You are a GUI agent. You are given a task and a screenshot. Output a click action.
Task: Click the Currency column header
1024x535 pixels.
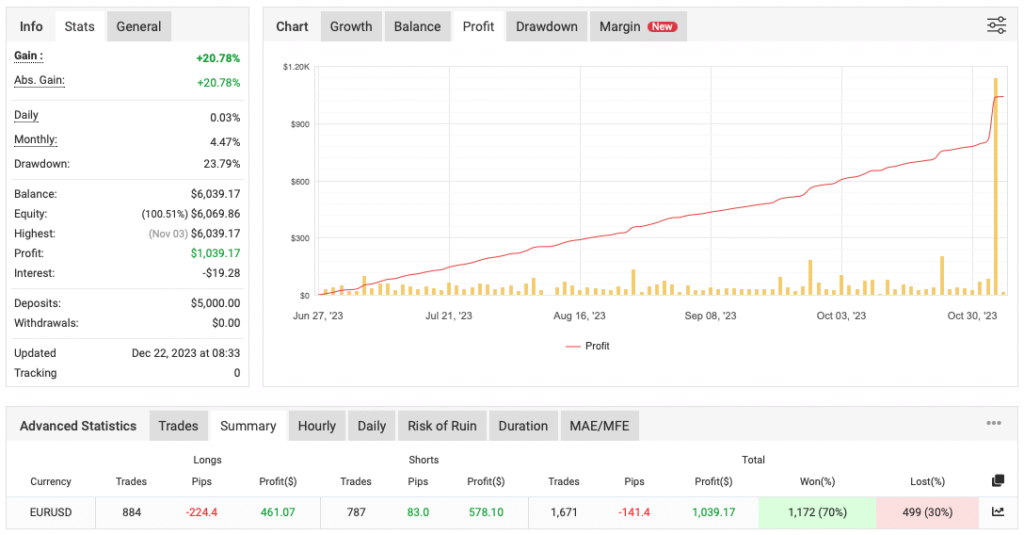pos(50,481)
